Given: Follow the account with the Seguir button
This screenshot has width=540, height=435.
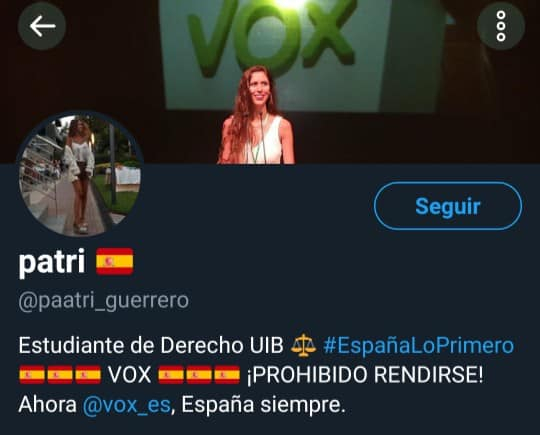Looking at the screenshot, I should tap(448, 206).
